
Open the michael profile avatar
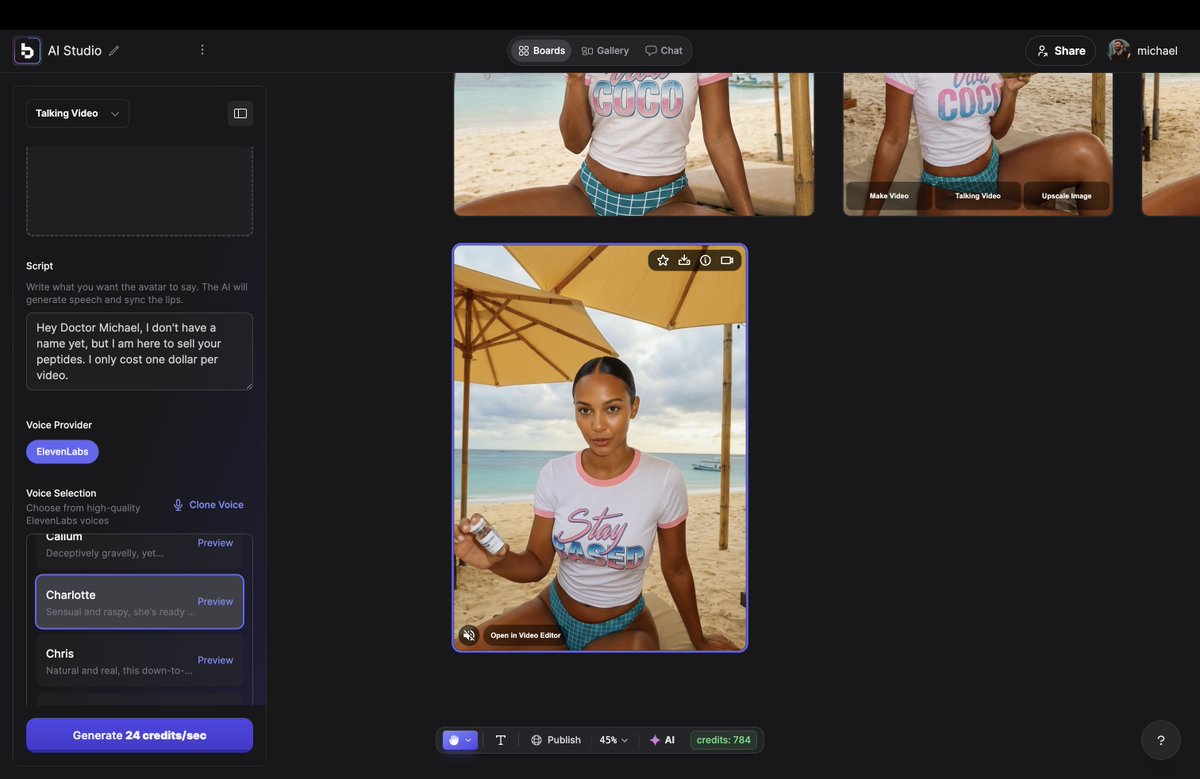[1119, 50]
